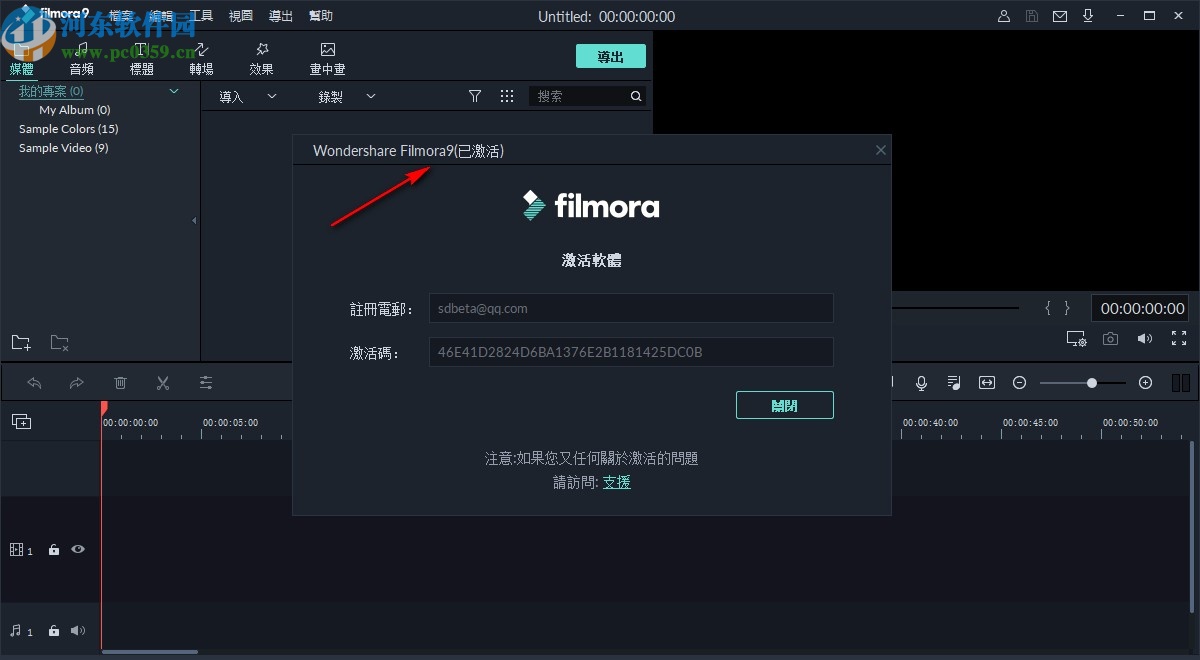The image size is (1200, 660).
Task: Toggle the audio track 1 lock
Action: pos(54,631)
